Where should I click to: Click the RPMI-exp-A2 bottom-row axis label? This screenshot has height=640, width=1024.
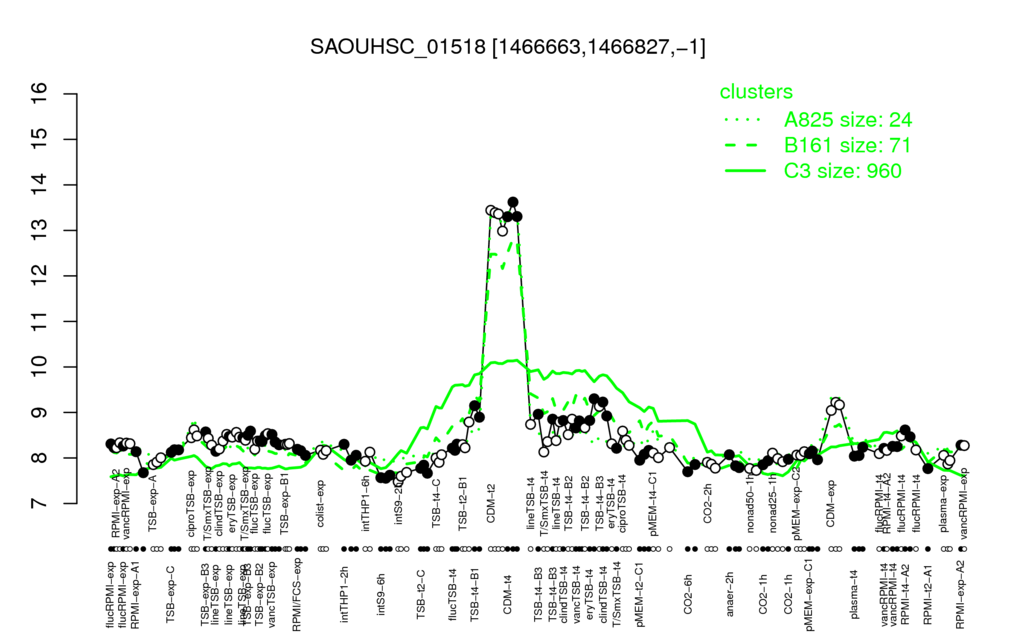[x=959, y=595]
